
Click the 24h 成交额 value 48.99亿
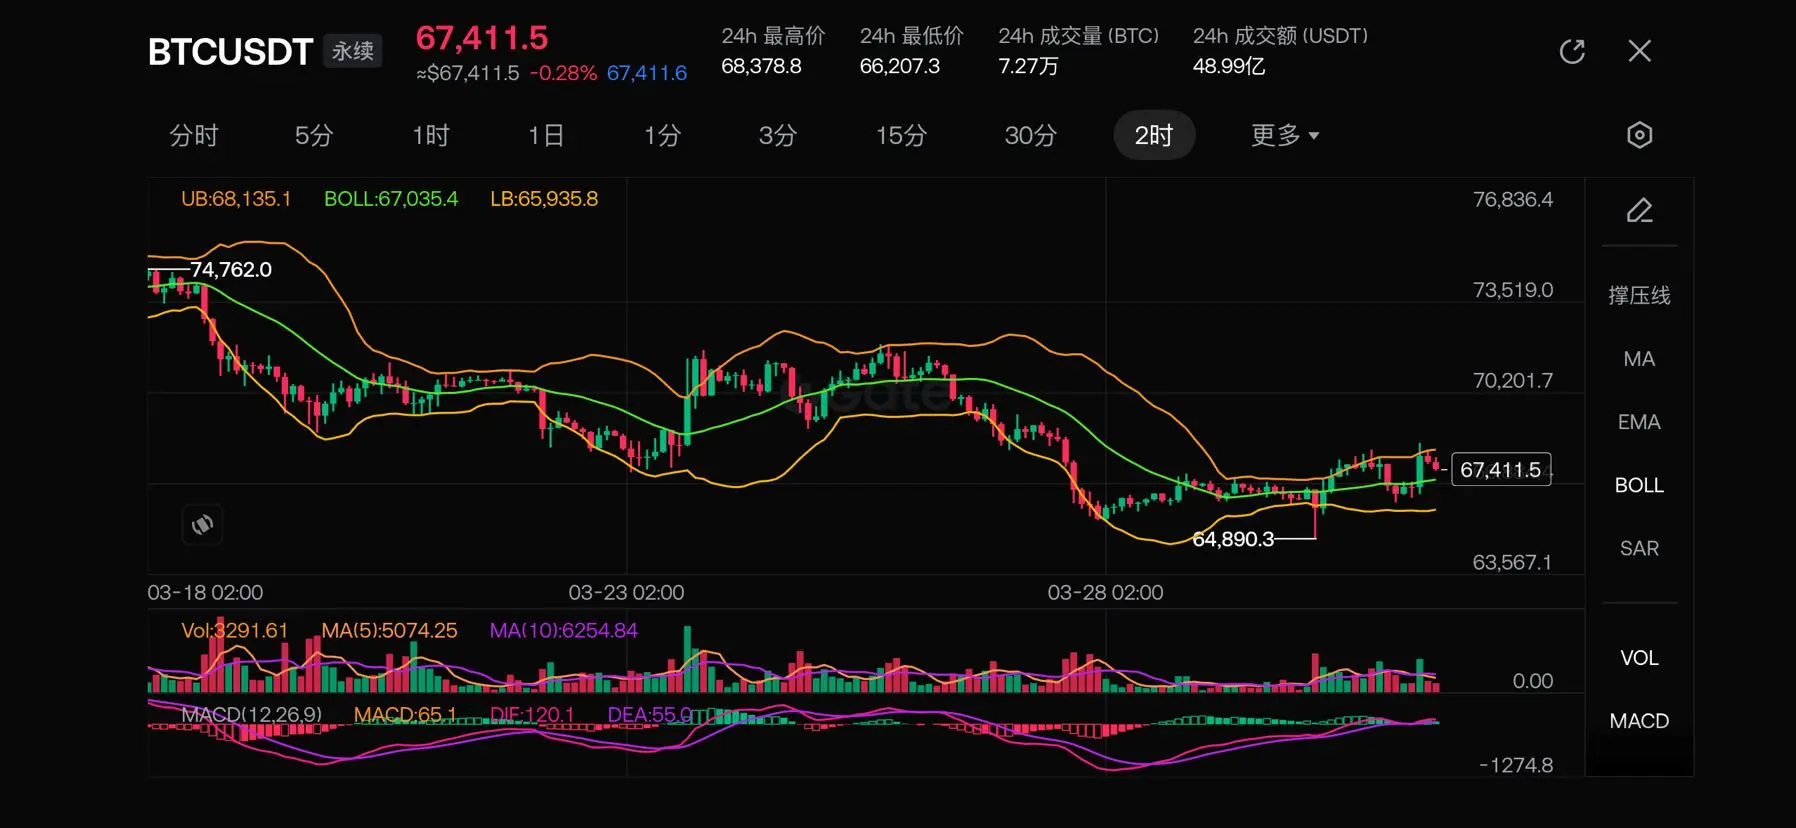[1229, 66]
